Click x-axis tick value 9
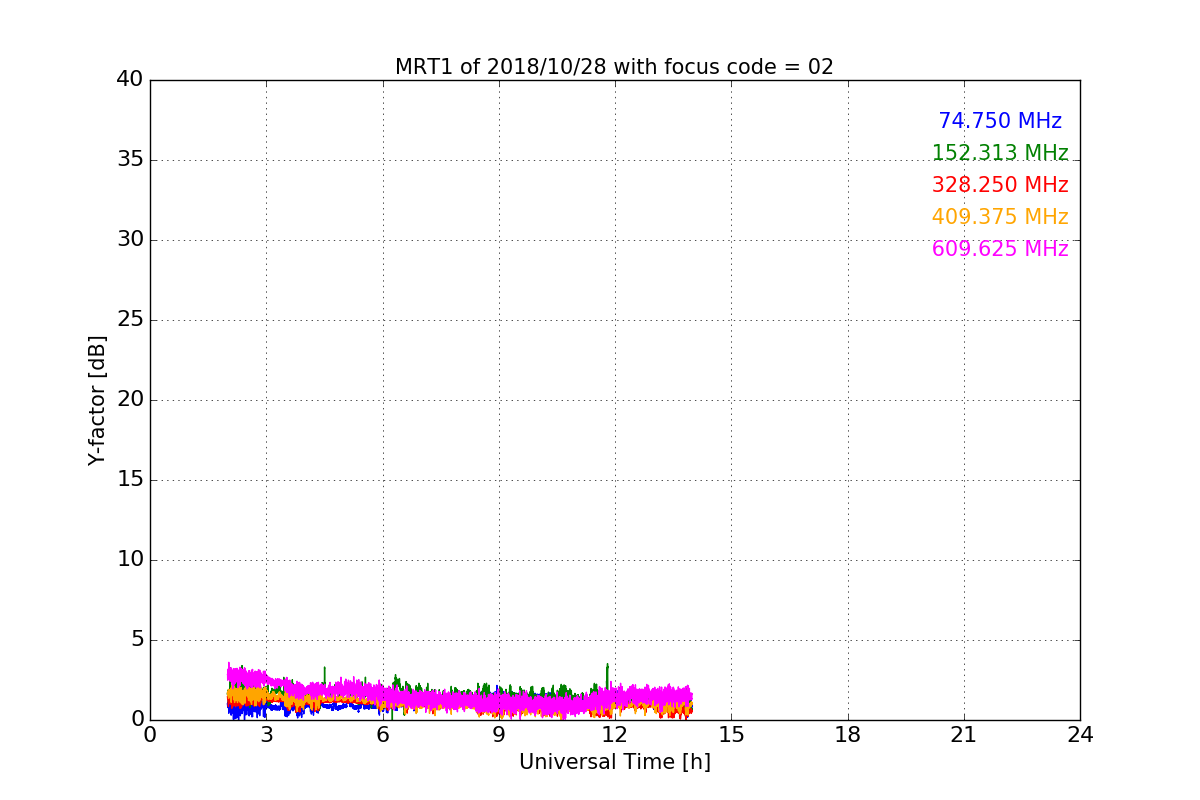The height and width of the screenshot is (800, 1200). 499,734
